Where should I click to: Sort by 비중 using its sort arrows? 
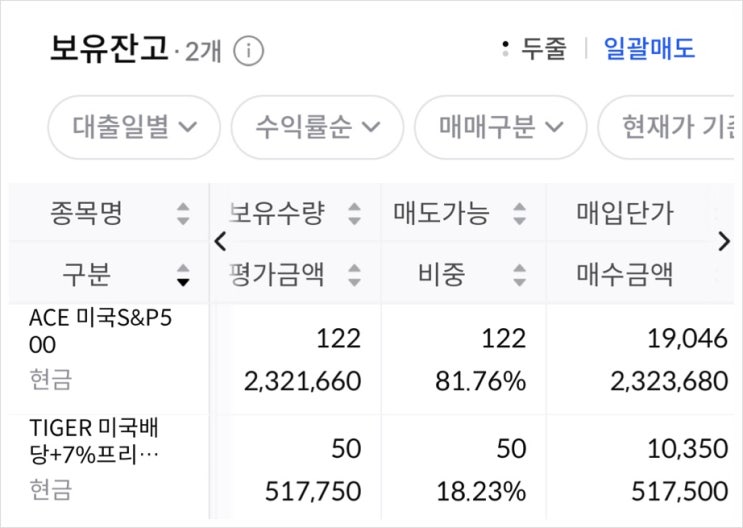[x=520, y=275]
